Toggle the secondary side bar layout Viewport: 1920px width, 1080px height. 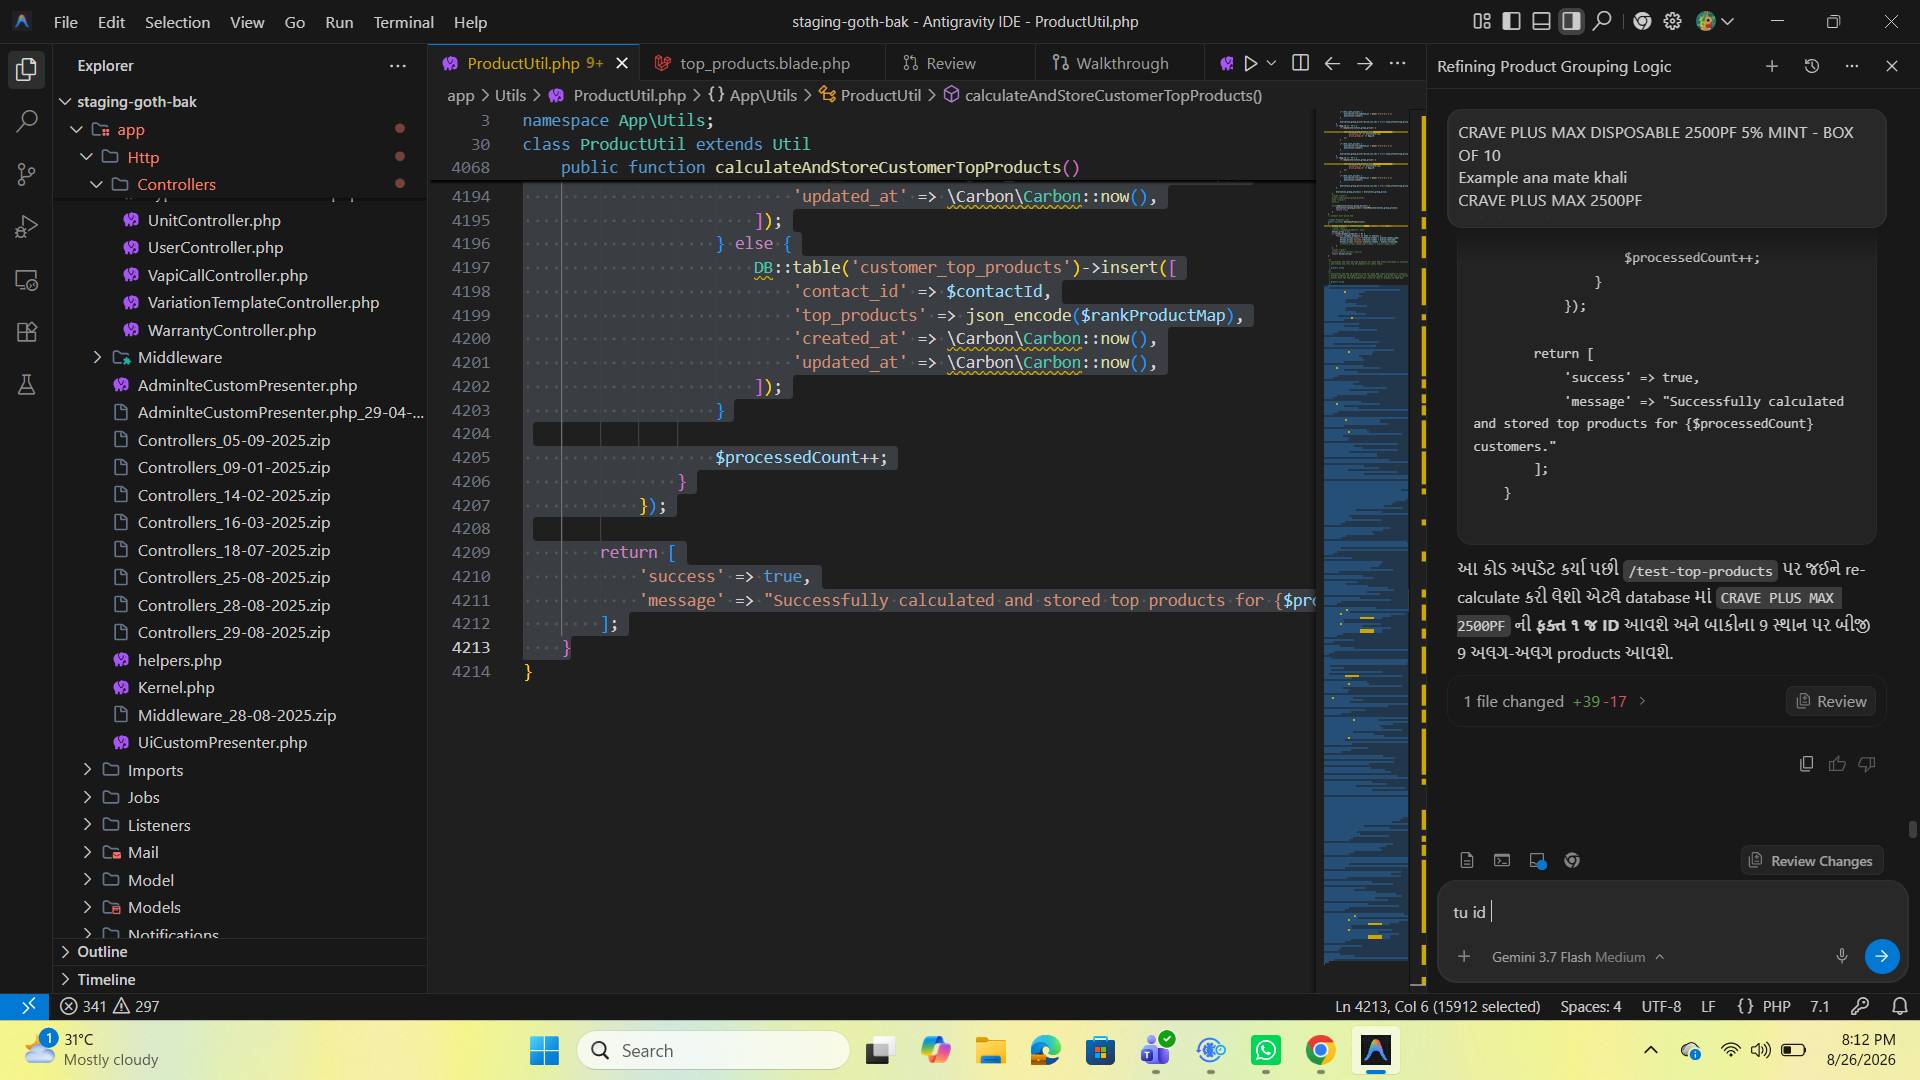[x=1571, y=21]
